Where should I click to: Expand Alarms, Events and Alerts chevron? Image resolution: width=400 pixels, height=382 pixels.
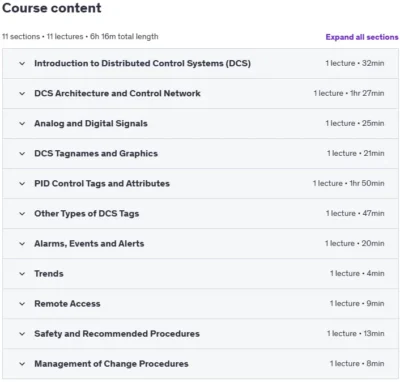tap(22, 244)
